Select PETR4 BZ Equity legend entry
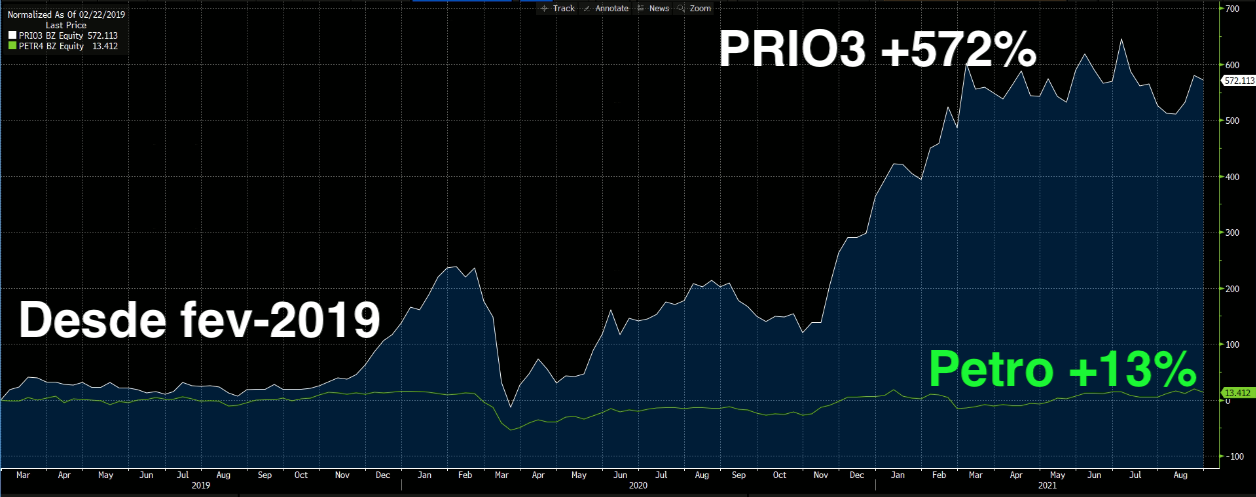 click(x=51, y=45)
